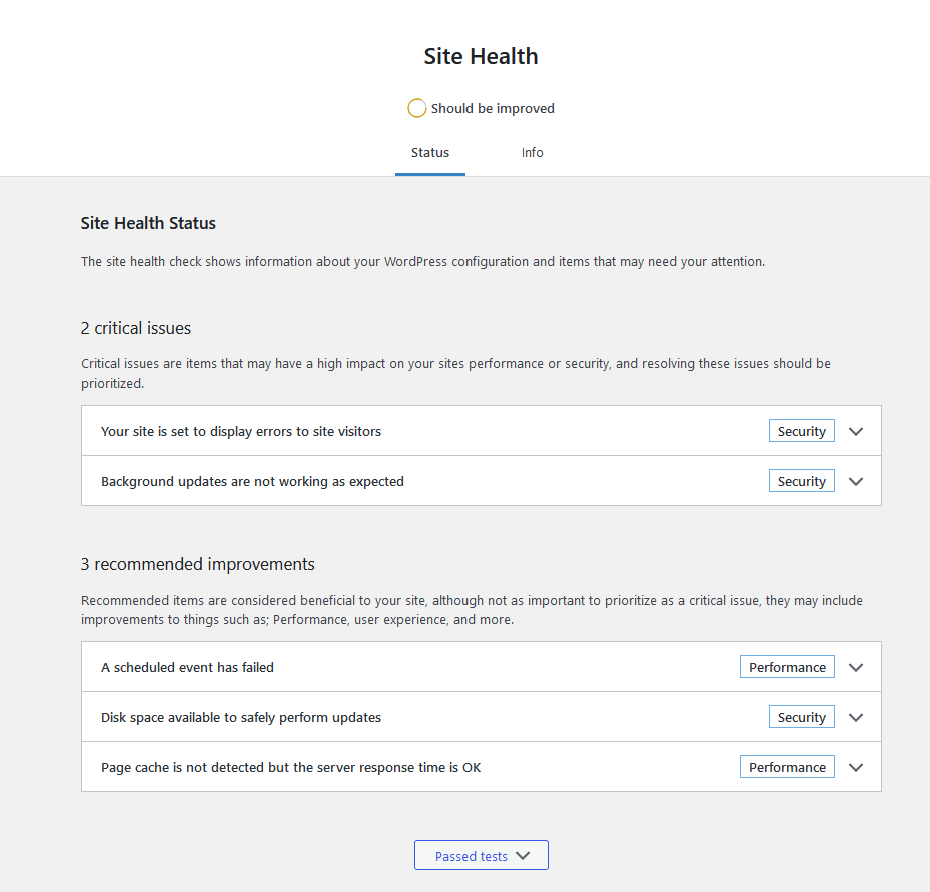Click the Site Health Status description text

coord(421,261)
